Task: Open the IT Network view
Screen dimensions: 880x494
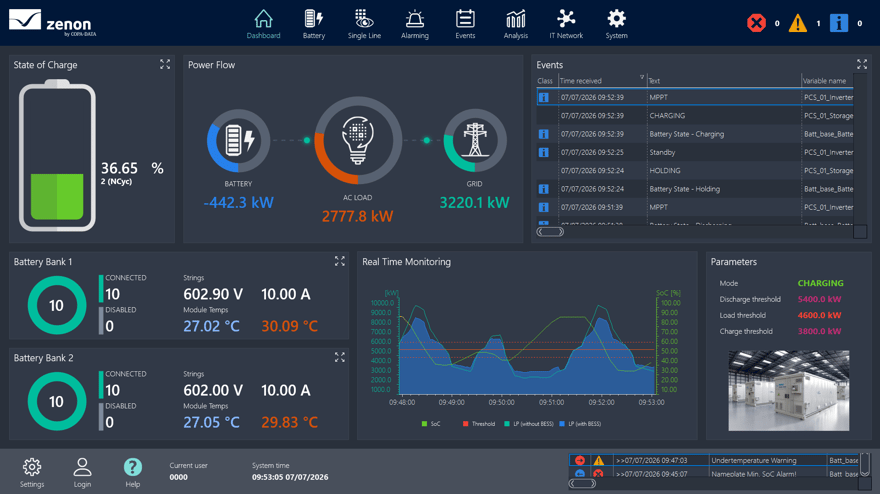Action: coord(566,24)
